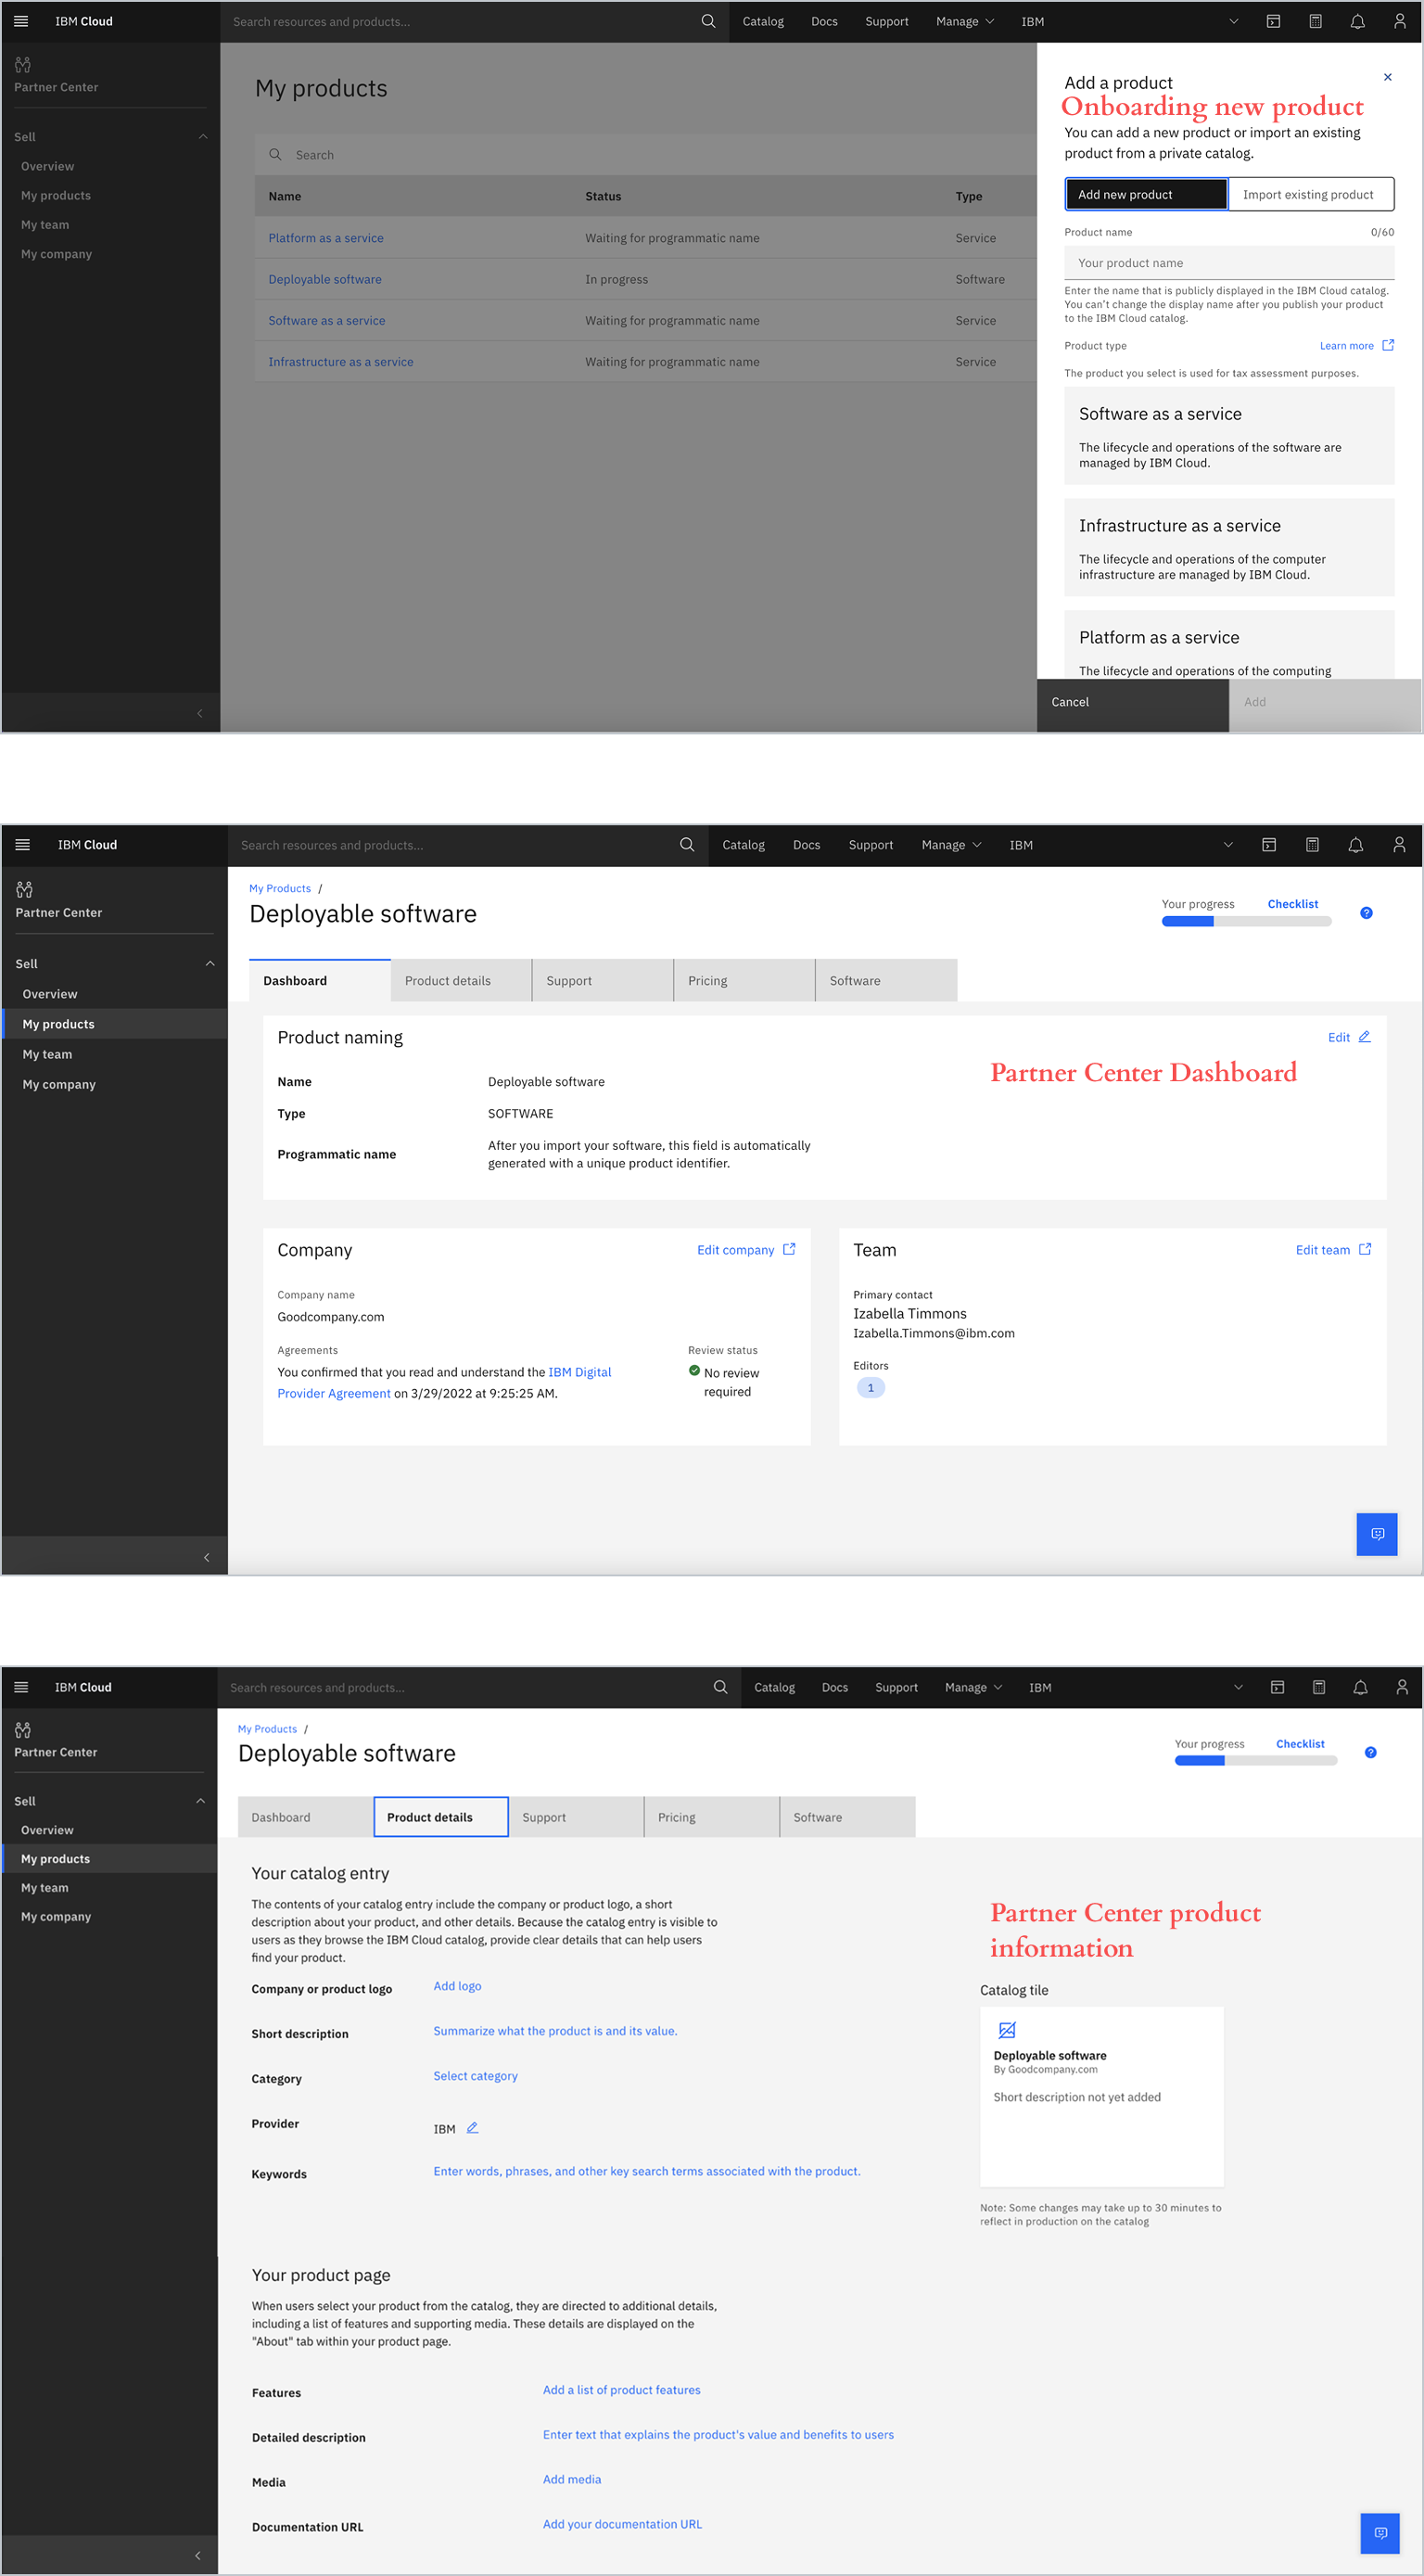Expand the Manage dropdown on the My products page header
The width and height of the screenshot is (1424, 2576).
point(964,22)
